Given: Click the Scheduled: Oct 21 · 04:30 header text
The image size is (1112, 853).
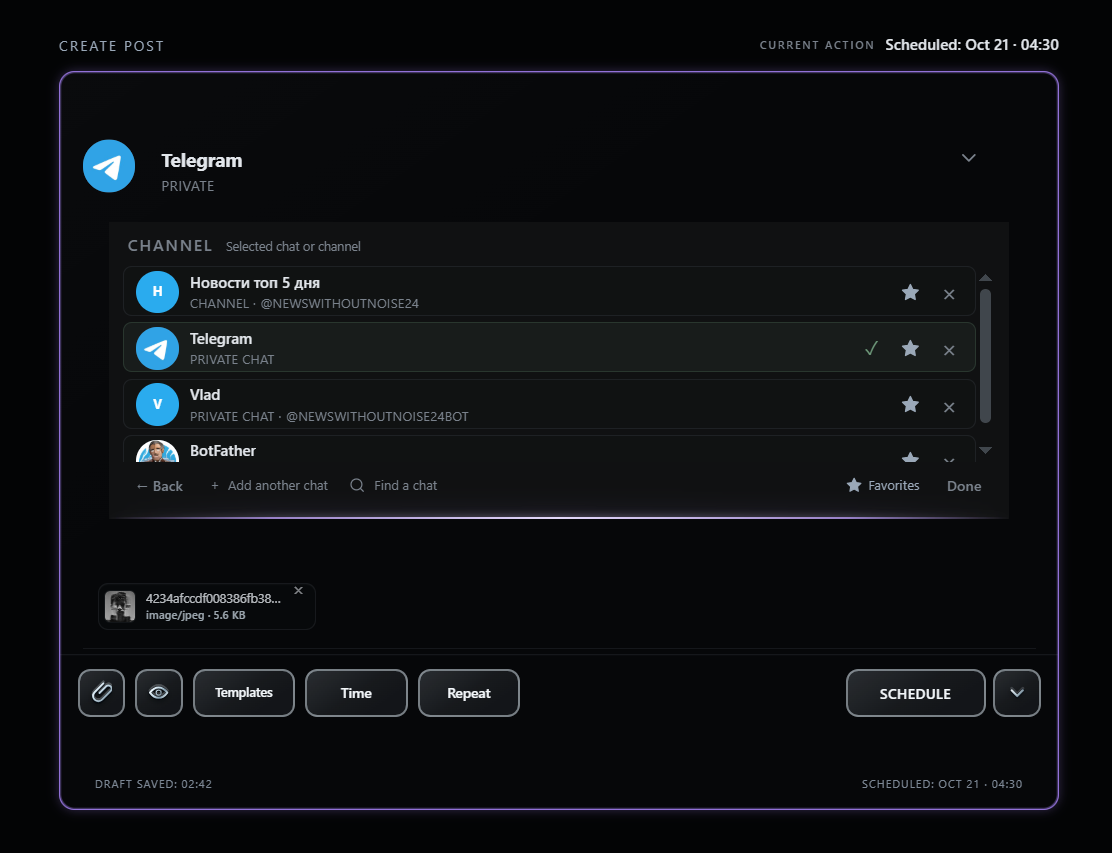Looking at the screenshot, I should pyautogui.click(x=972, y=45).
